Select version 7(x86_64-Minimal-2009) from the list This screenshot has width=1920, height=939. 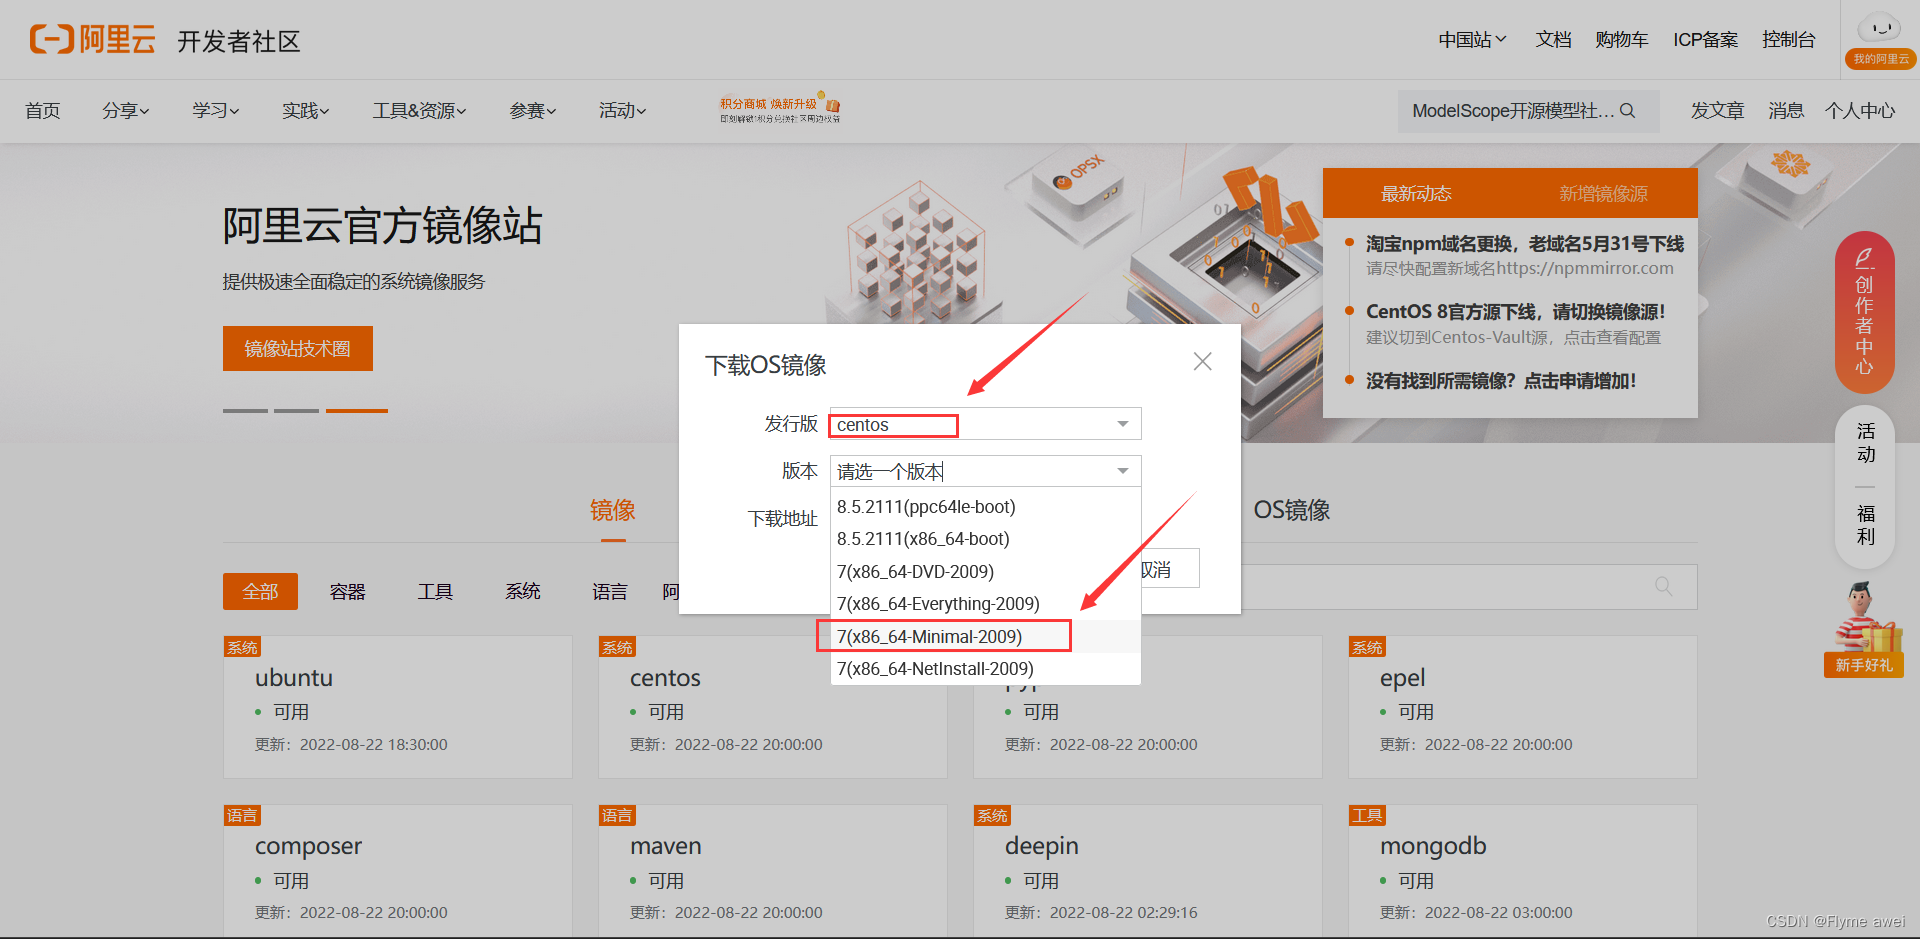[x=929, y=635]
